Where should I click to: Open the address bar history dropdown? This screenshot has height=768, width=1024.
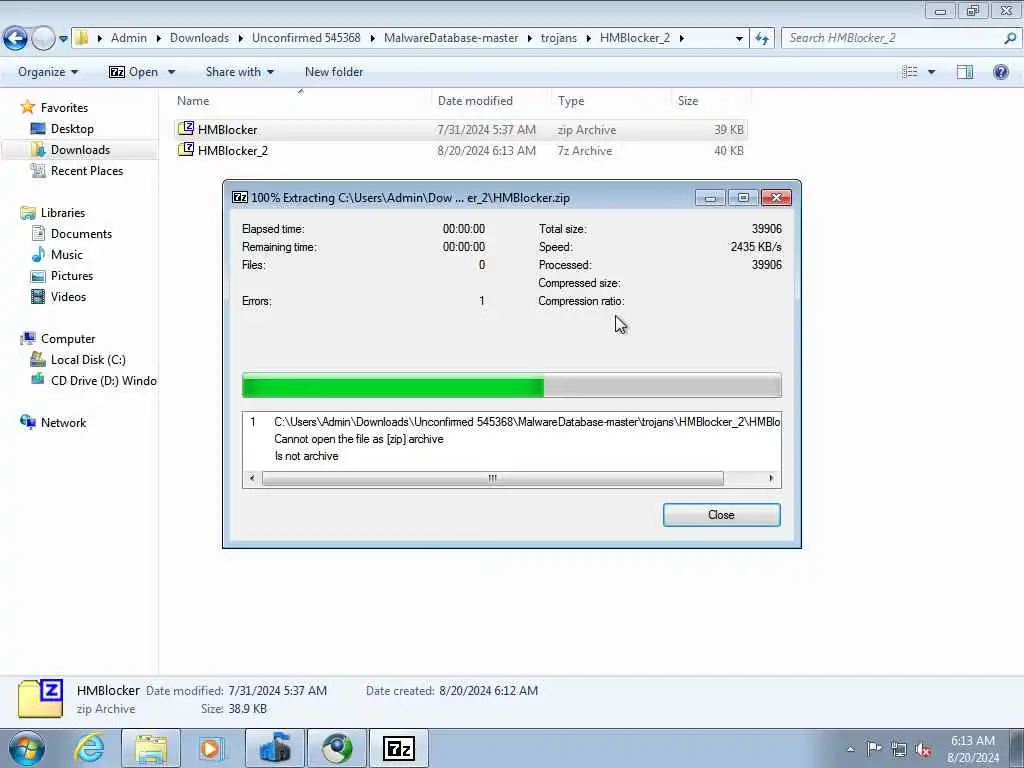[739, 39]
